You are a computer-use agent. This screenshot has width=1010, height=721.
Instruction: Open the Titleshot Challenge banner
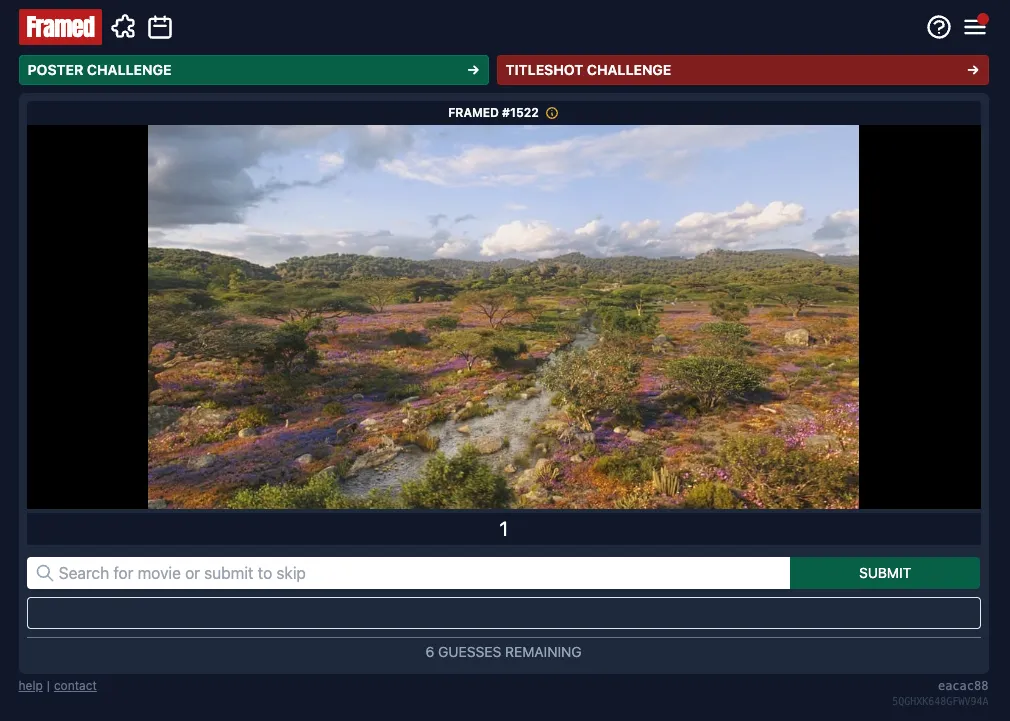pos(743,70)
